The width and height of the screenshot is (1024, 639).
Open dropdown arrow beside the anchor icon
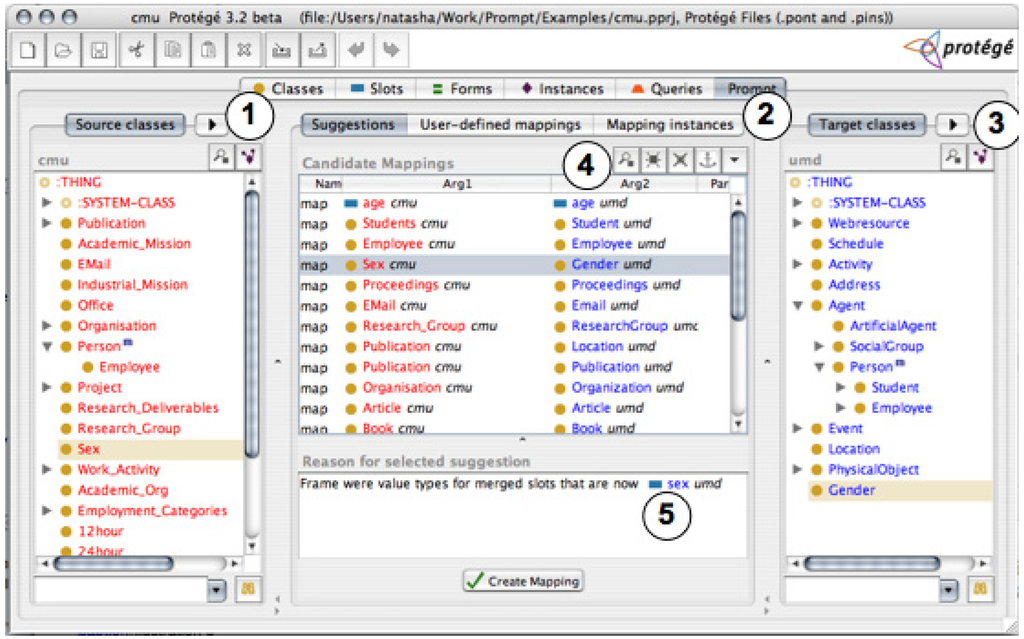point(734,159)
